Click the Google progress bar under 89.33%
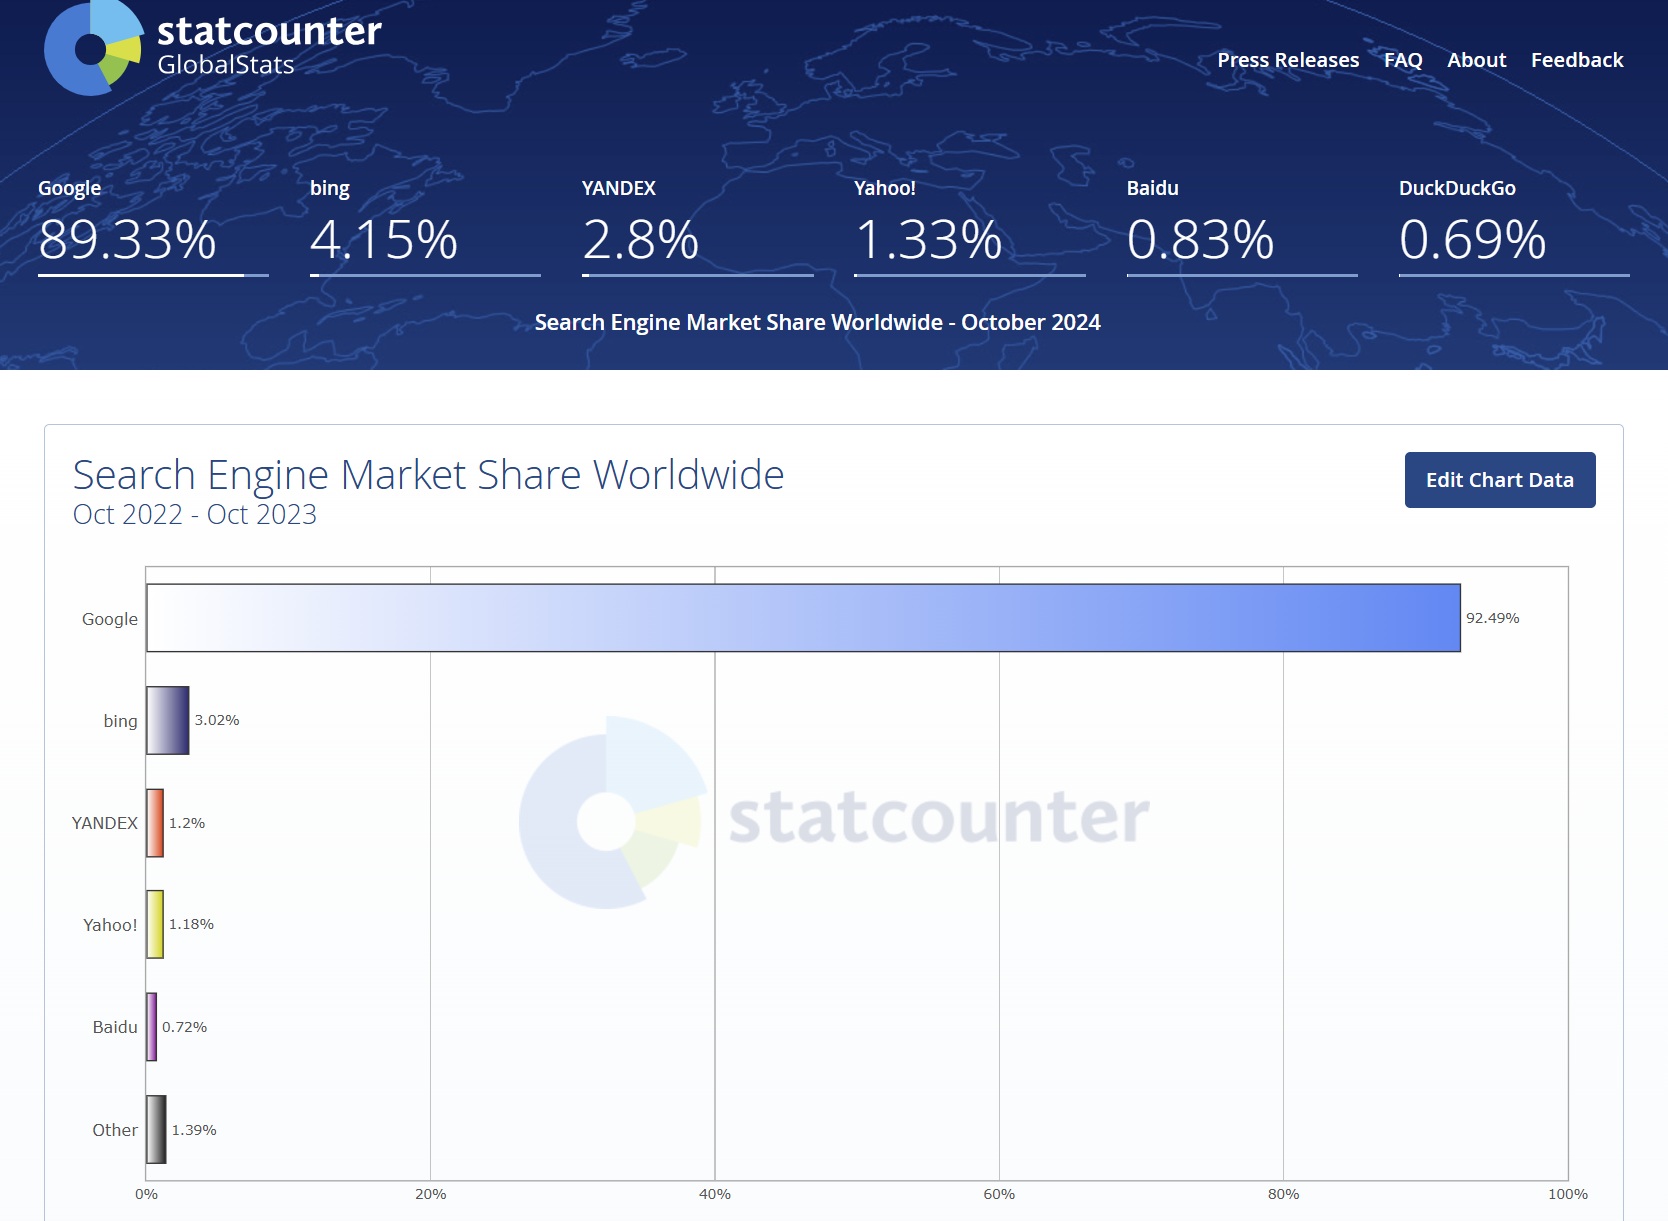This screenshot has height=1221, width=1668. pyautogui.click(x=153, y=275)
